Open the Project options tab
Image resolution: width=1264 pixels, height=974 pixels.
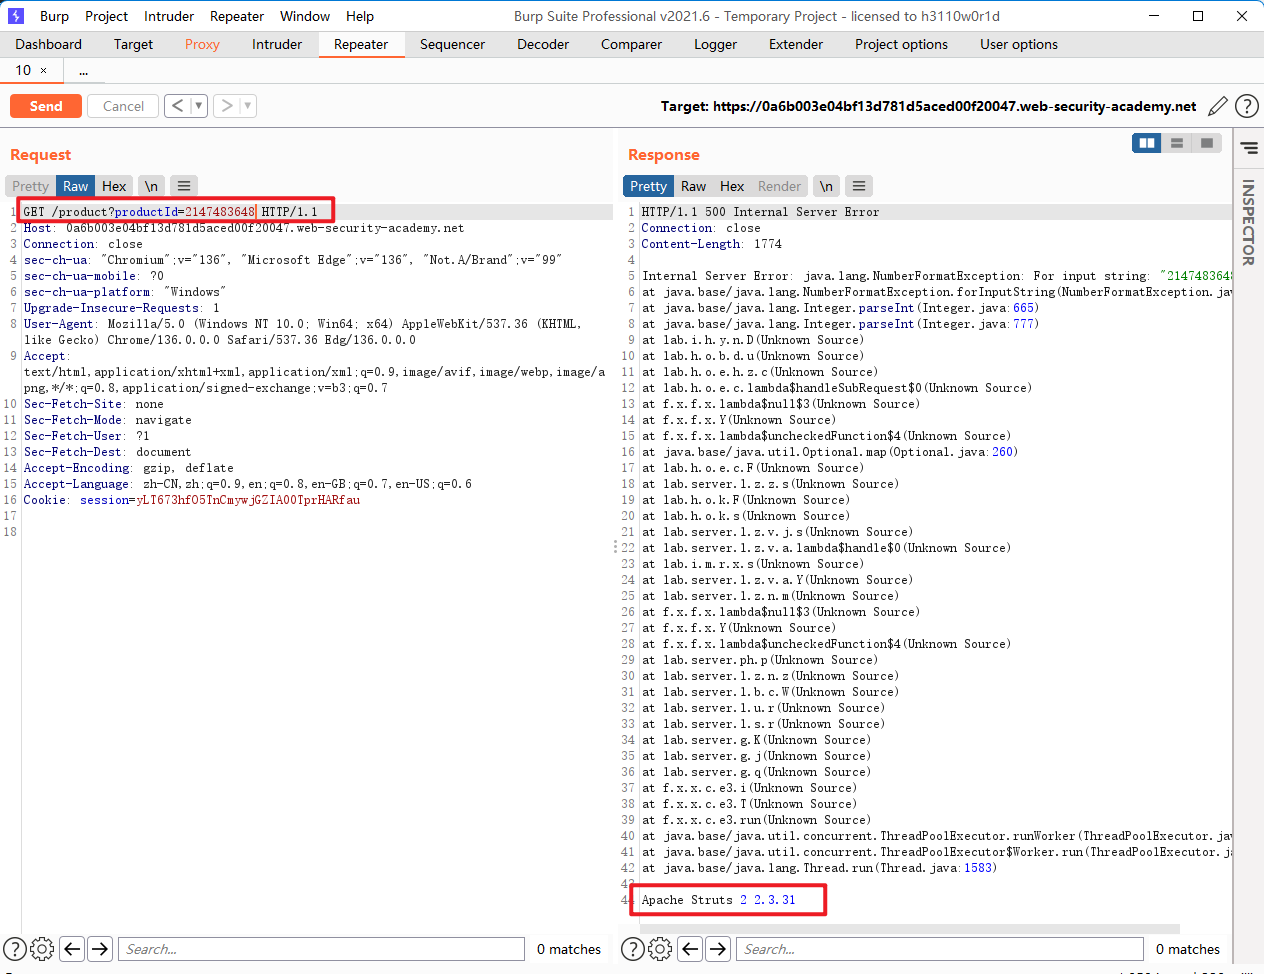pos(901,44)
